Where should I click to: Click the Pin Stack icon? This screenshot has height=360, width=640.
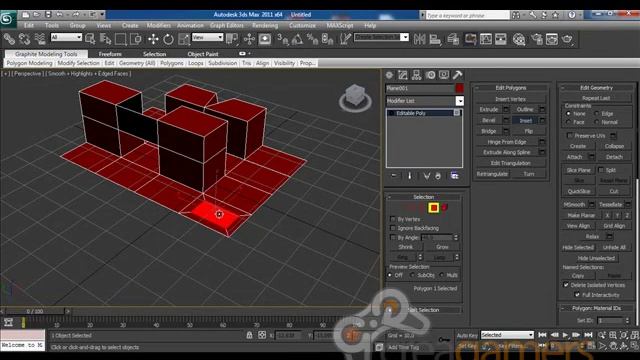point(393,176)
